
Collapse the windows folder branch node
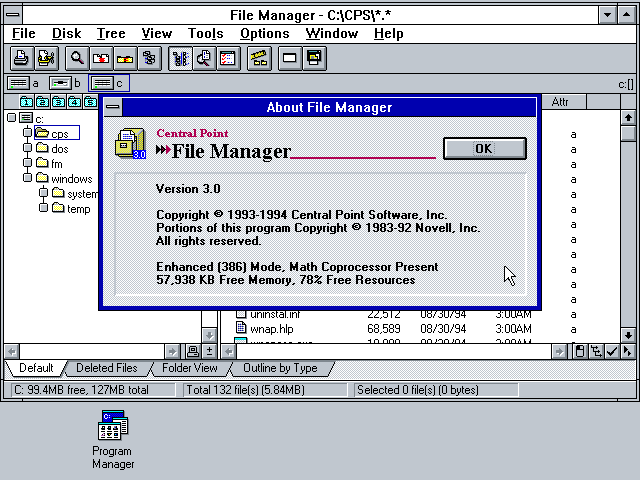[x=27, y=178]
